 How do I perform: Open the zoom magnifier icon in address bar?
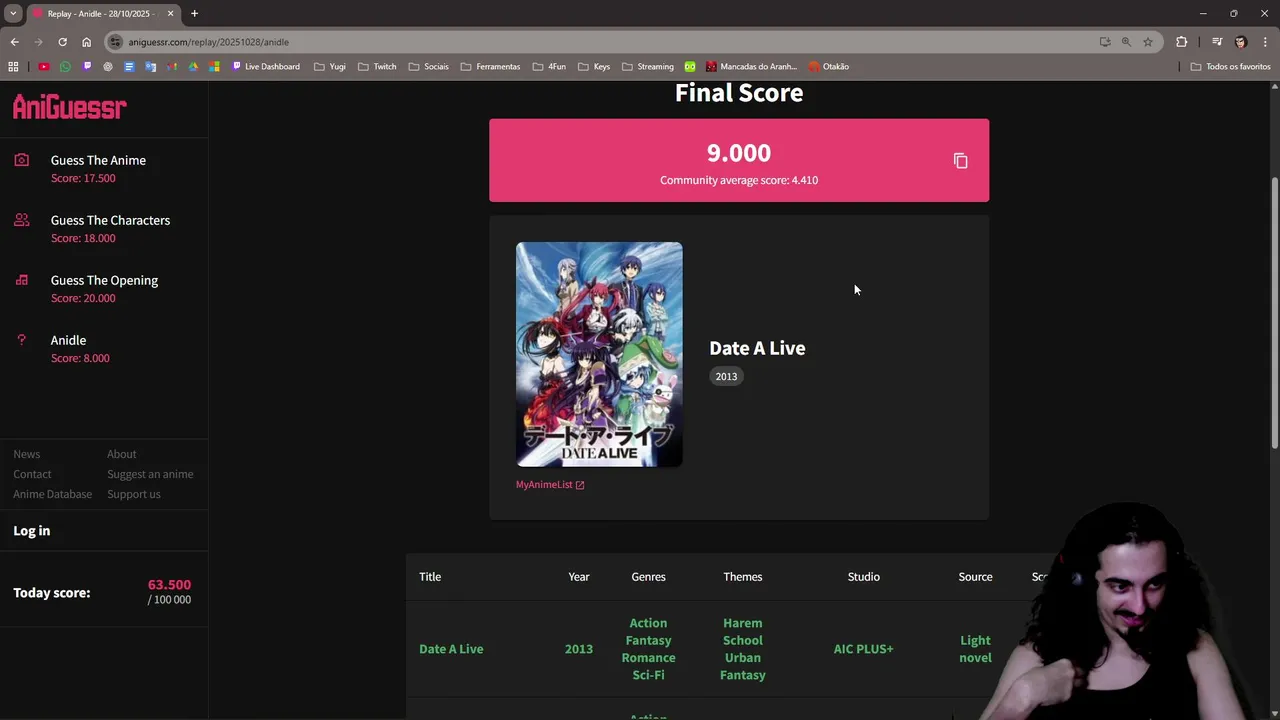[x=1126, y=42]
